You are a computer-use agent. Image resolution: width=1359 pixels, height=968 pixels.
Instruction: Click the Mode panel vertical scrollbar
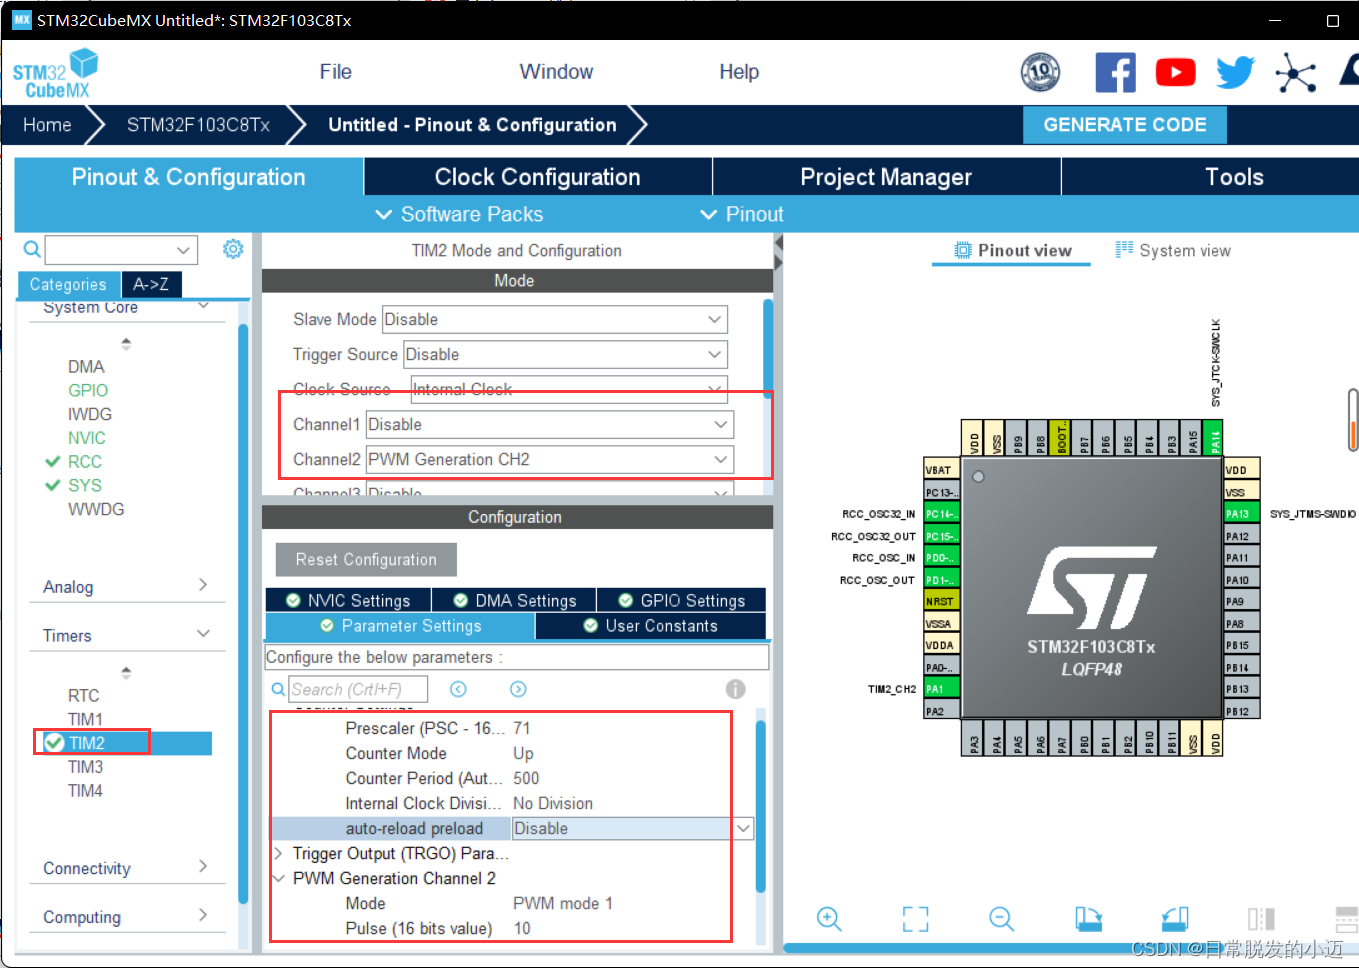[768, 348]
